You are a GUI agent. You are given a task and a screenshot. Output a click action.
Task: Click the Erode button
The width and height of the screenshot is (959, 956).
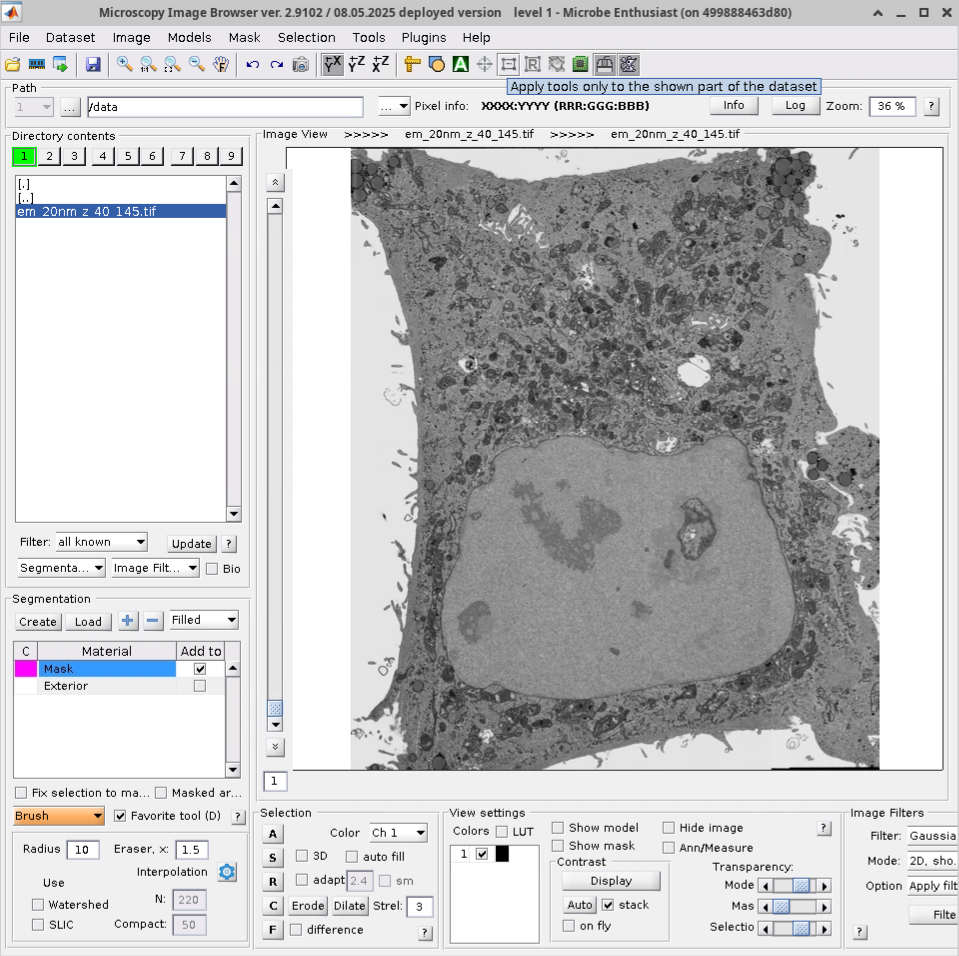click(x=308, y=906)
